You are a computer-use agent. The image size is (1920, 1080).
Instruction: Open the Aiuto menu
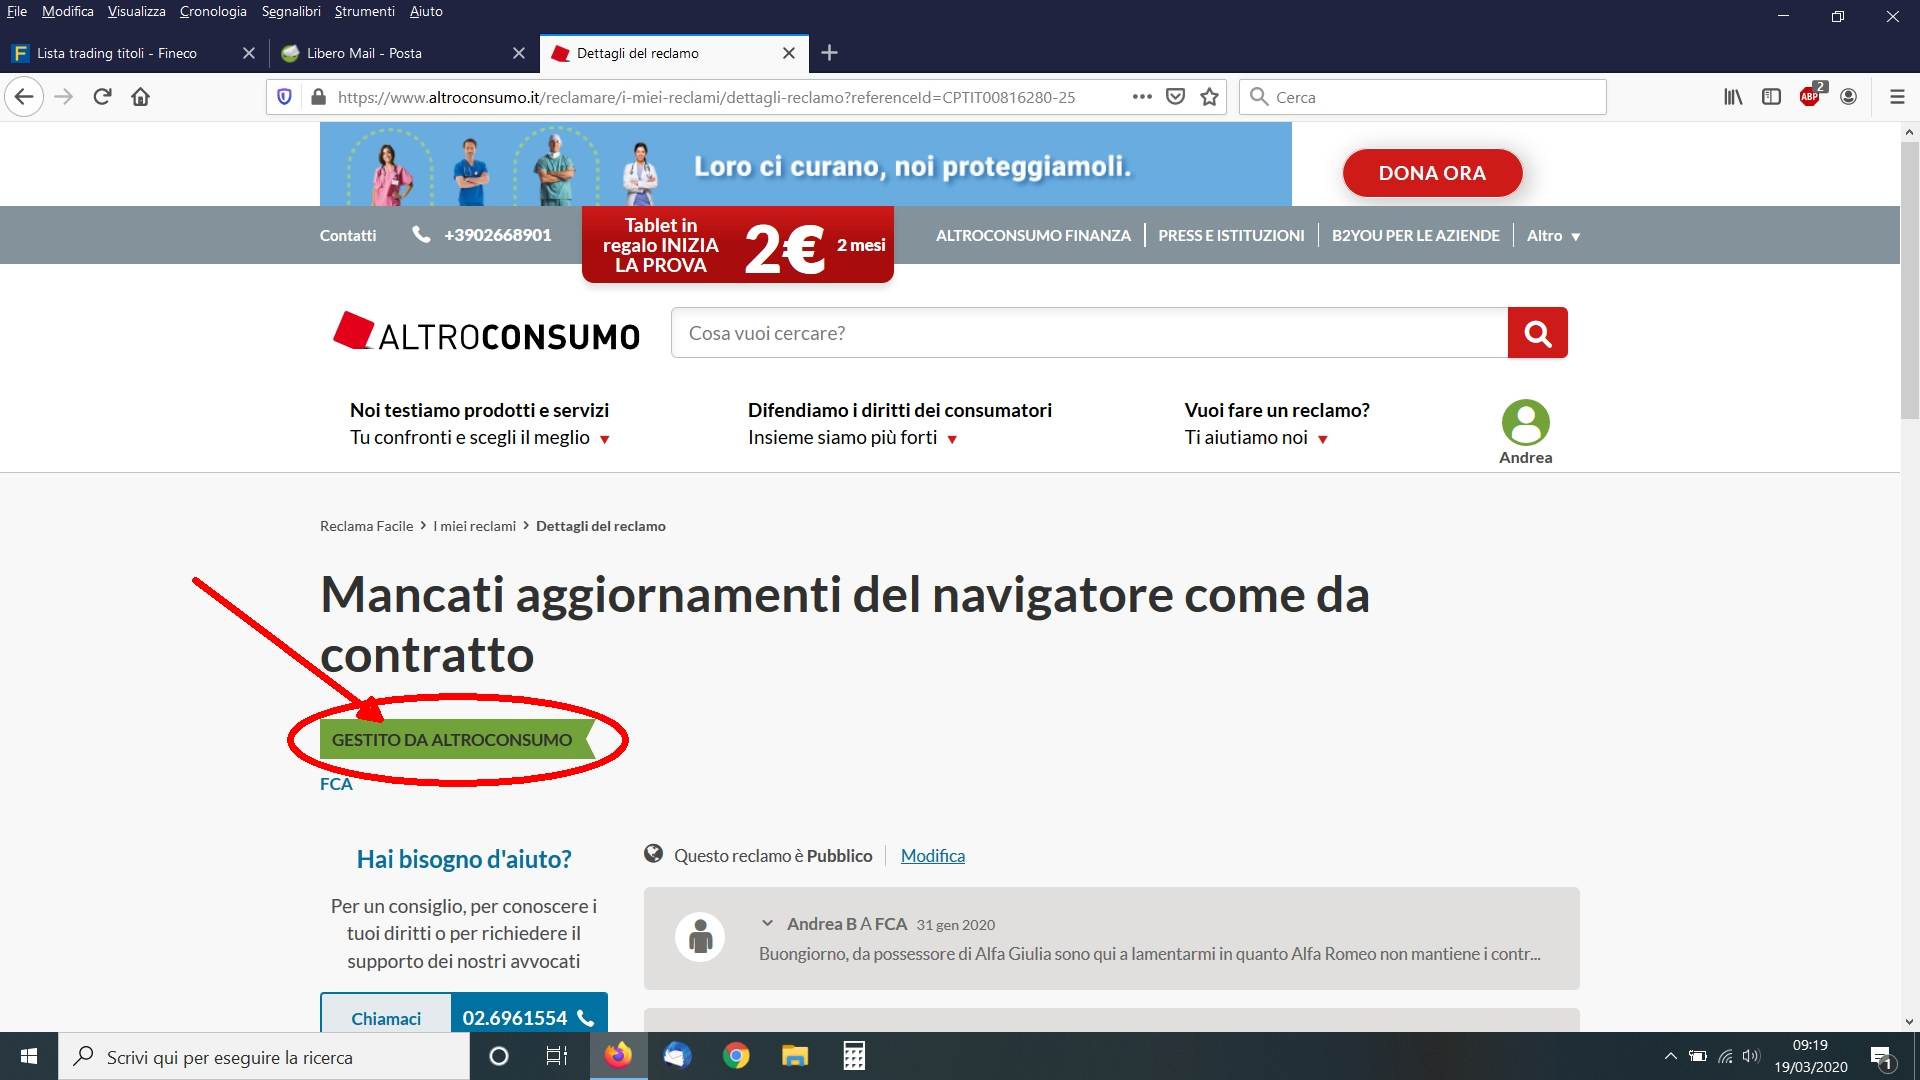426,11
